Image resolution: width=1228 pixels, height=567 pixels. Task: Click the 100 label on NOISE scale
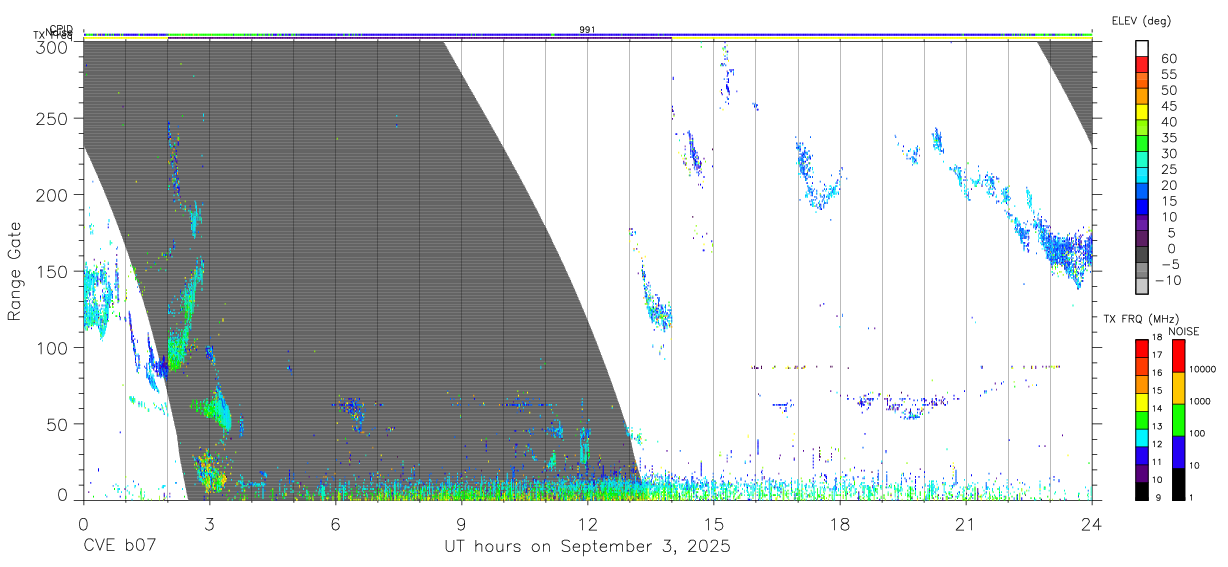pyautogui.click(x=1199, y=433)
